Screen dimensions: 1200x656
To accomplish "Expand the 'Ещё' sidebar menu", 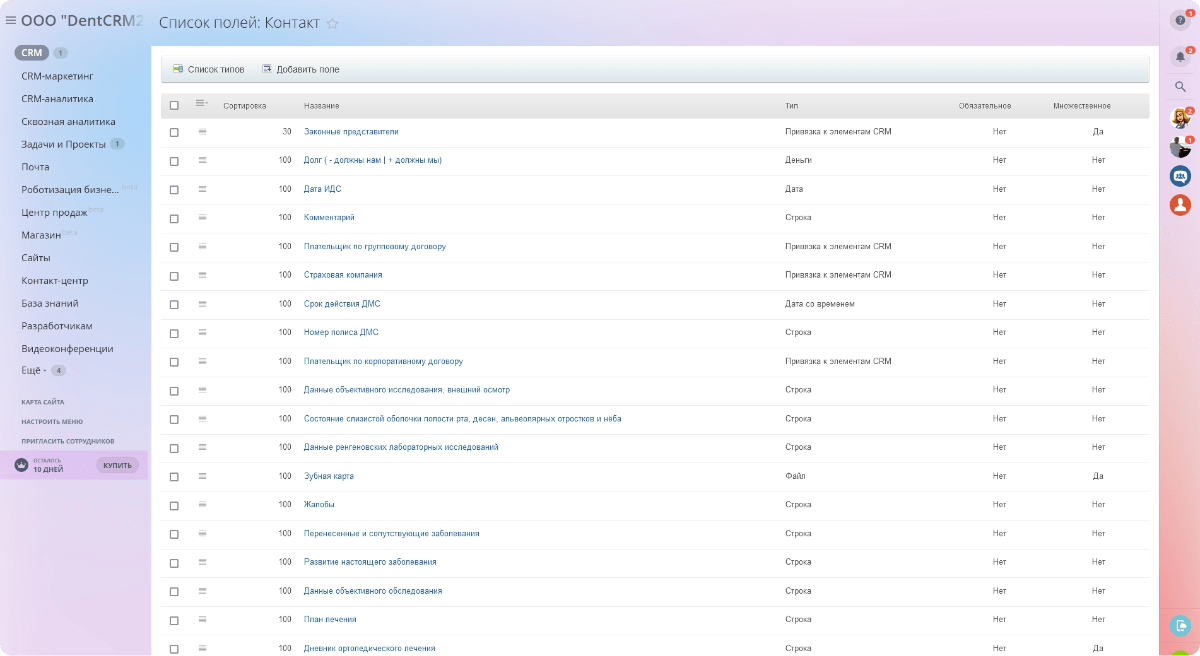I will 34,371.
